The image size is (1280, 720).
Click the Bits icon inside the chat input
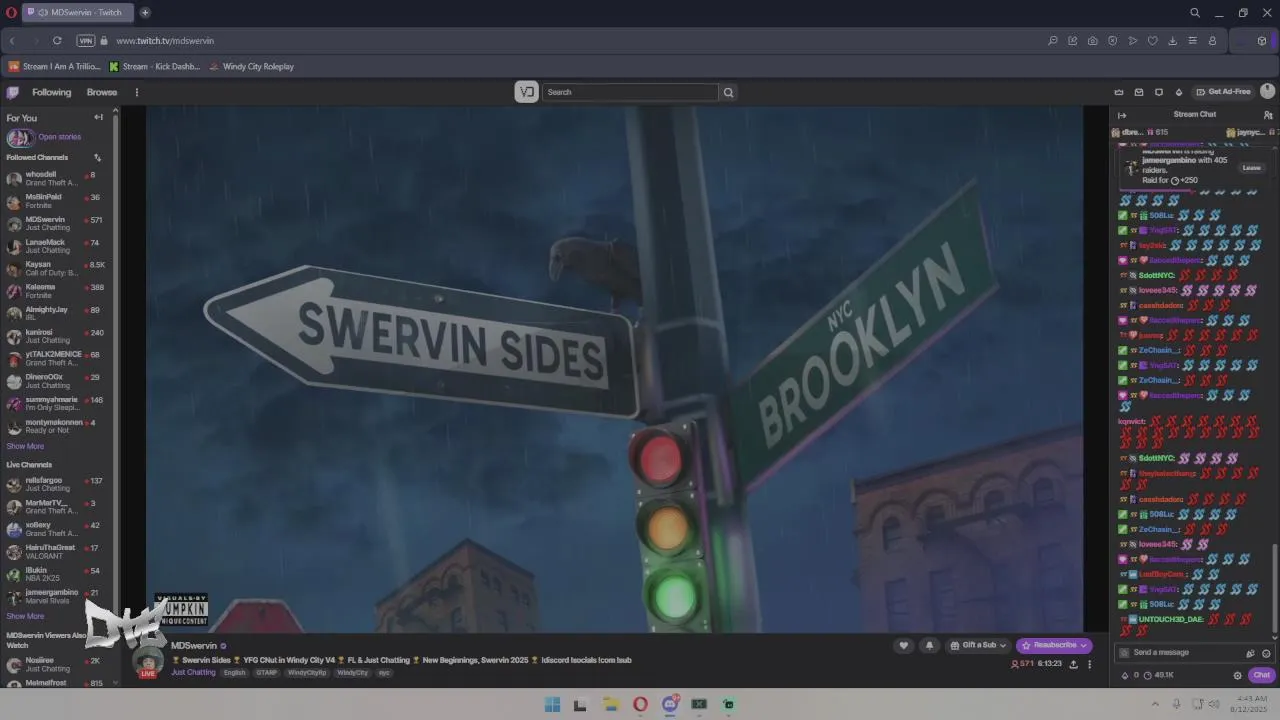tap(1250, 653)
